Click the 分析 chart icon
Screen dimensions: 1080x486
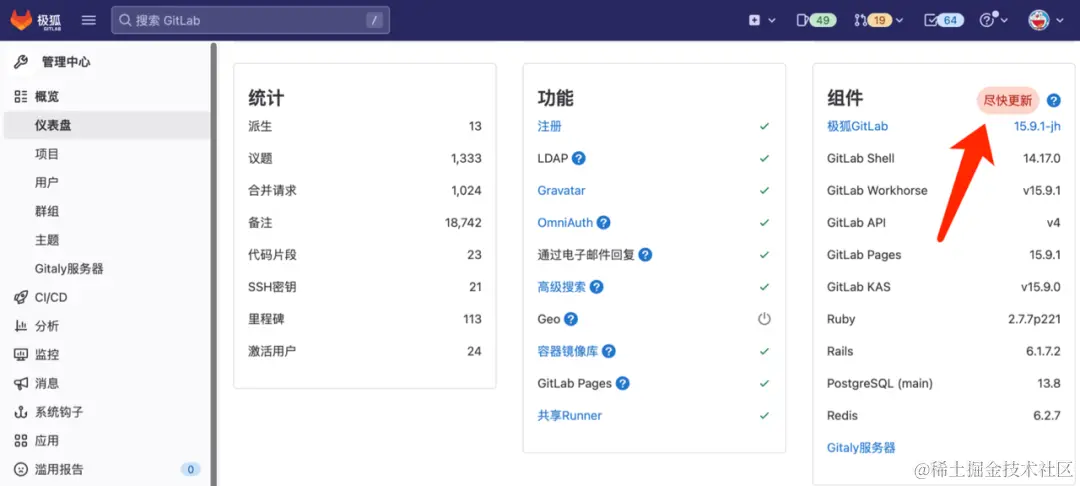tap(21, 326)
